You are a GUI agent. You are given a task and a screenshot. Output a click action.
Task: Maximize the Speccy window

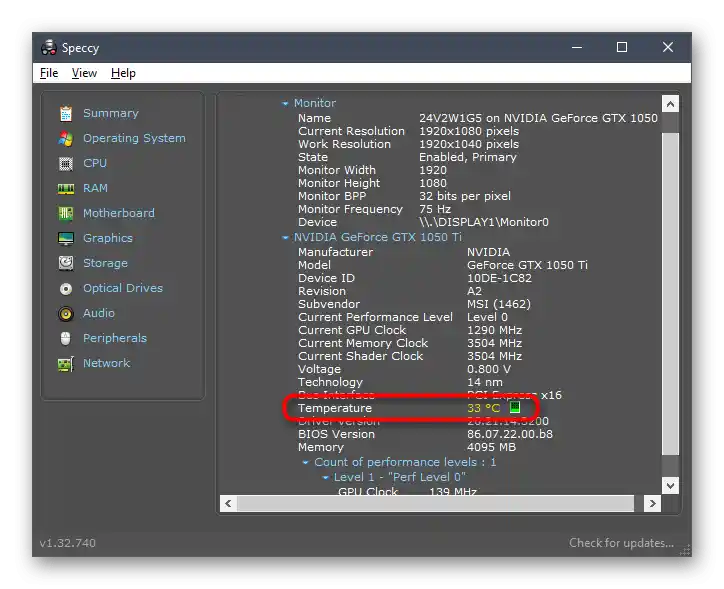[x=622, y=47]
